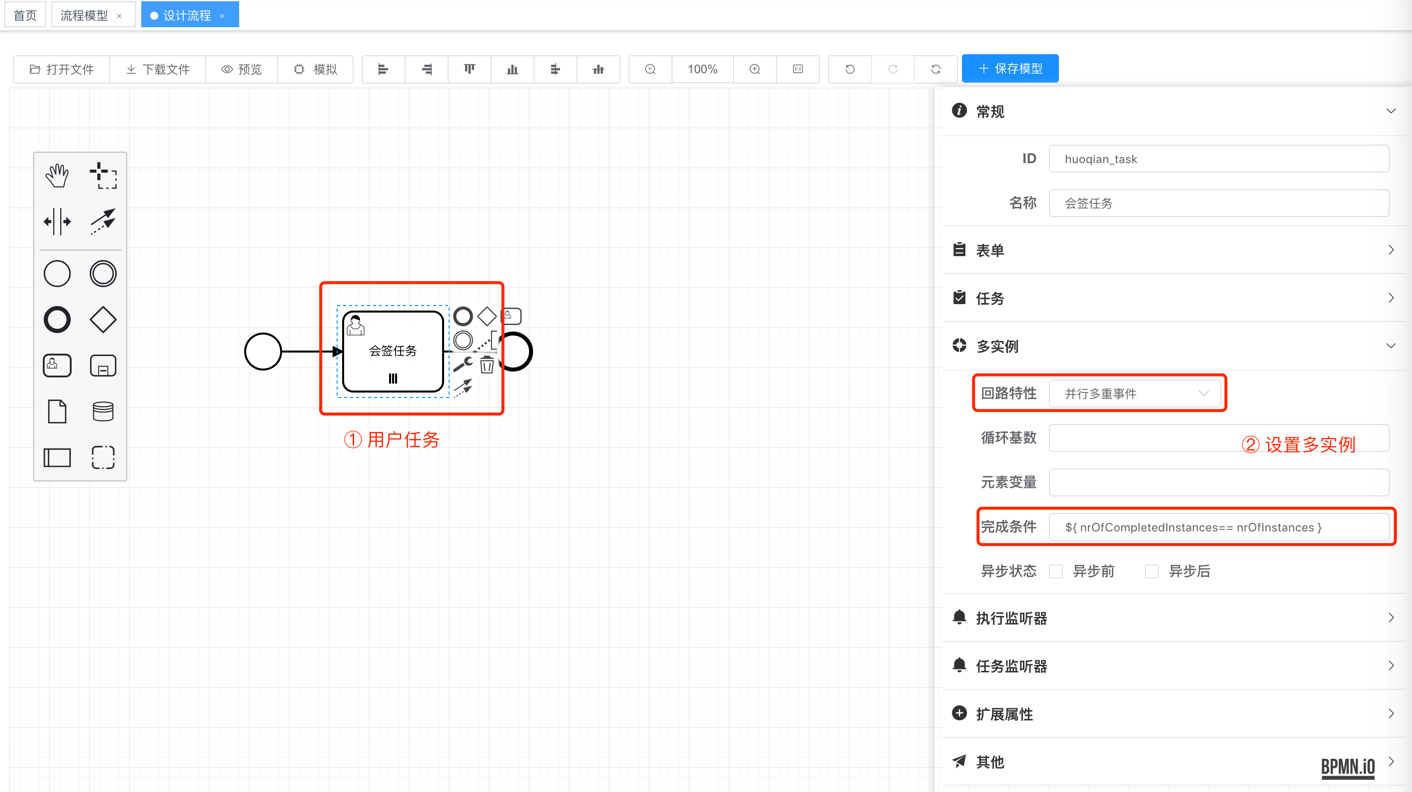Click the 预览 button

[242, 69]
